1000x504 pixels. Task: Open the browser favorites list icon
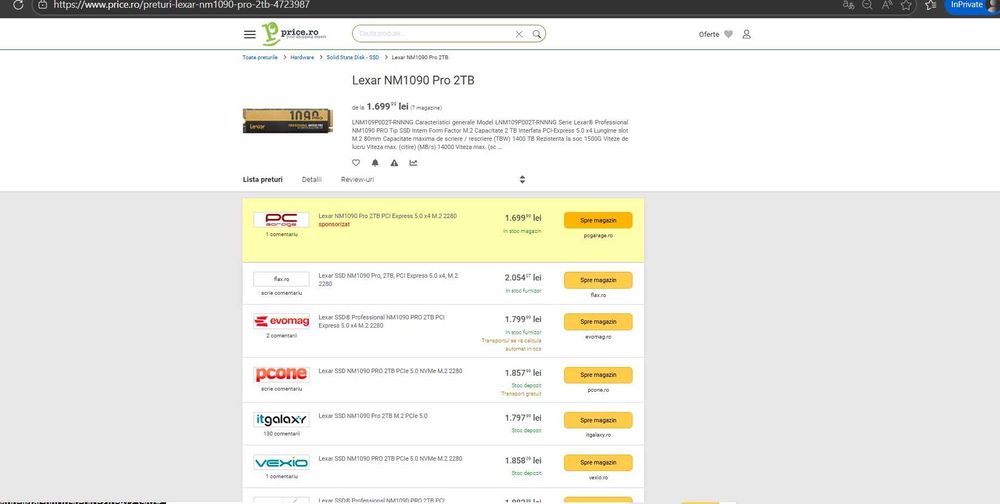pyautogui.click(x=930, y=4)
